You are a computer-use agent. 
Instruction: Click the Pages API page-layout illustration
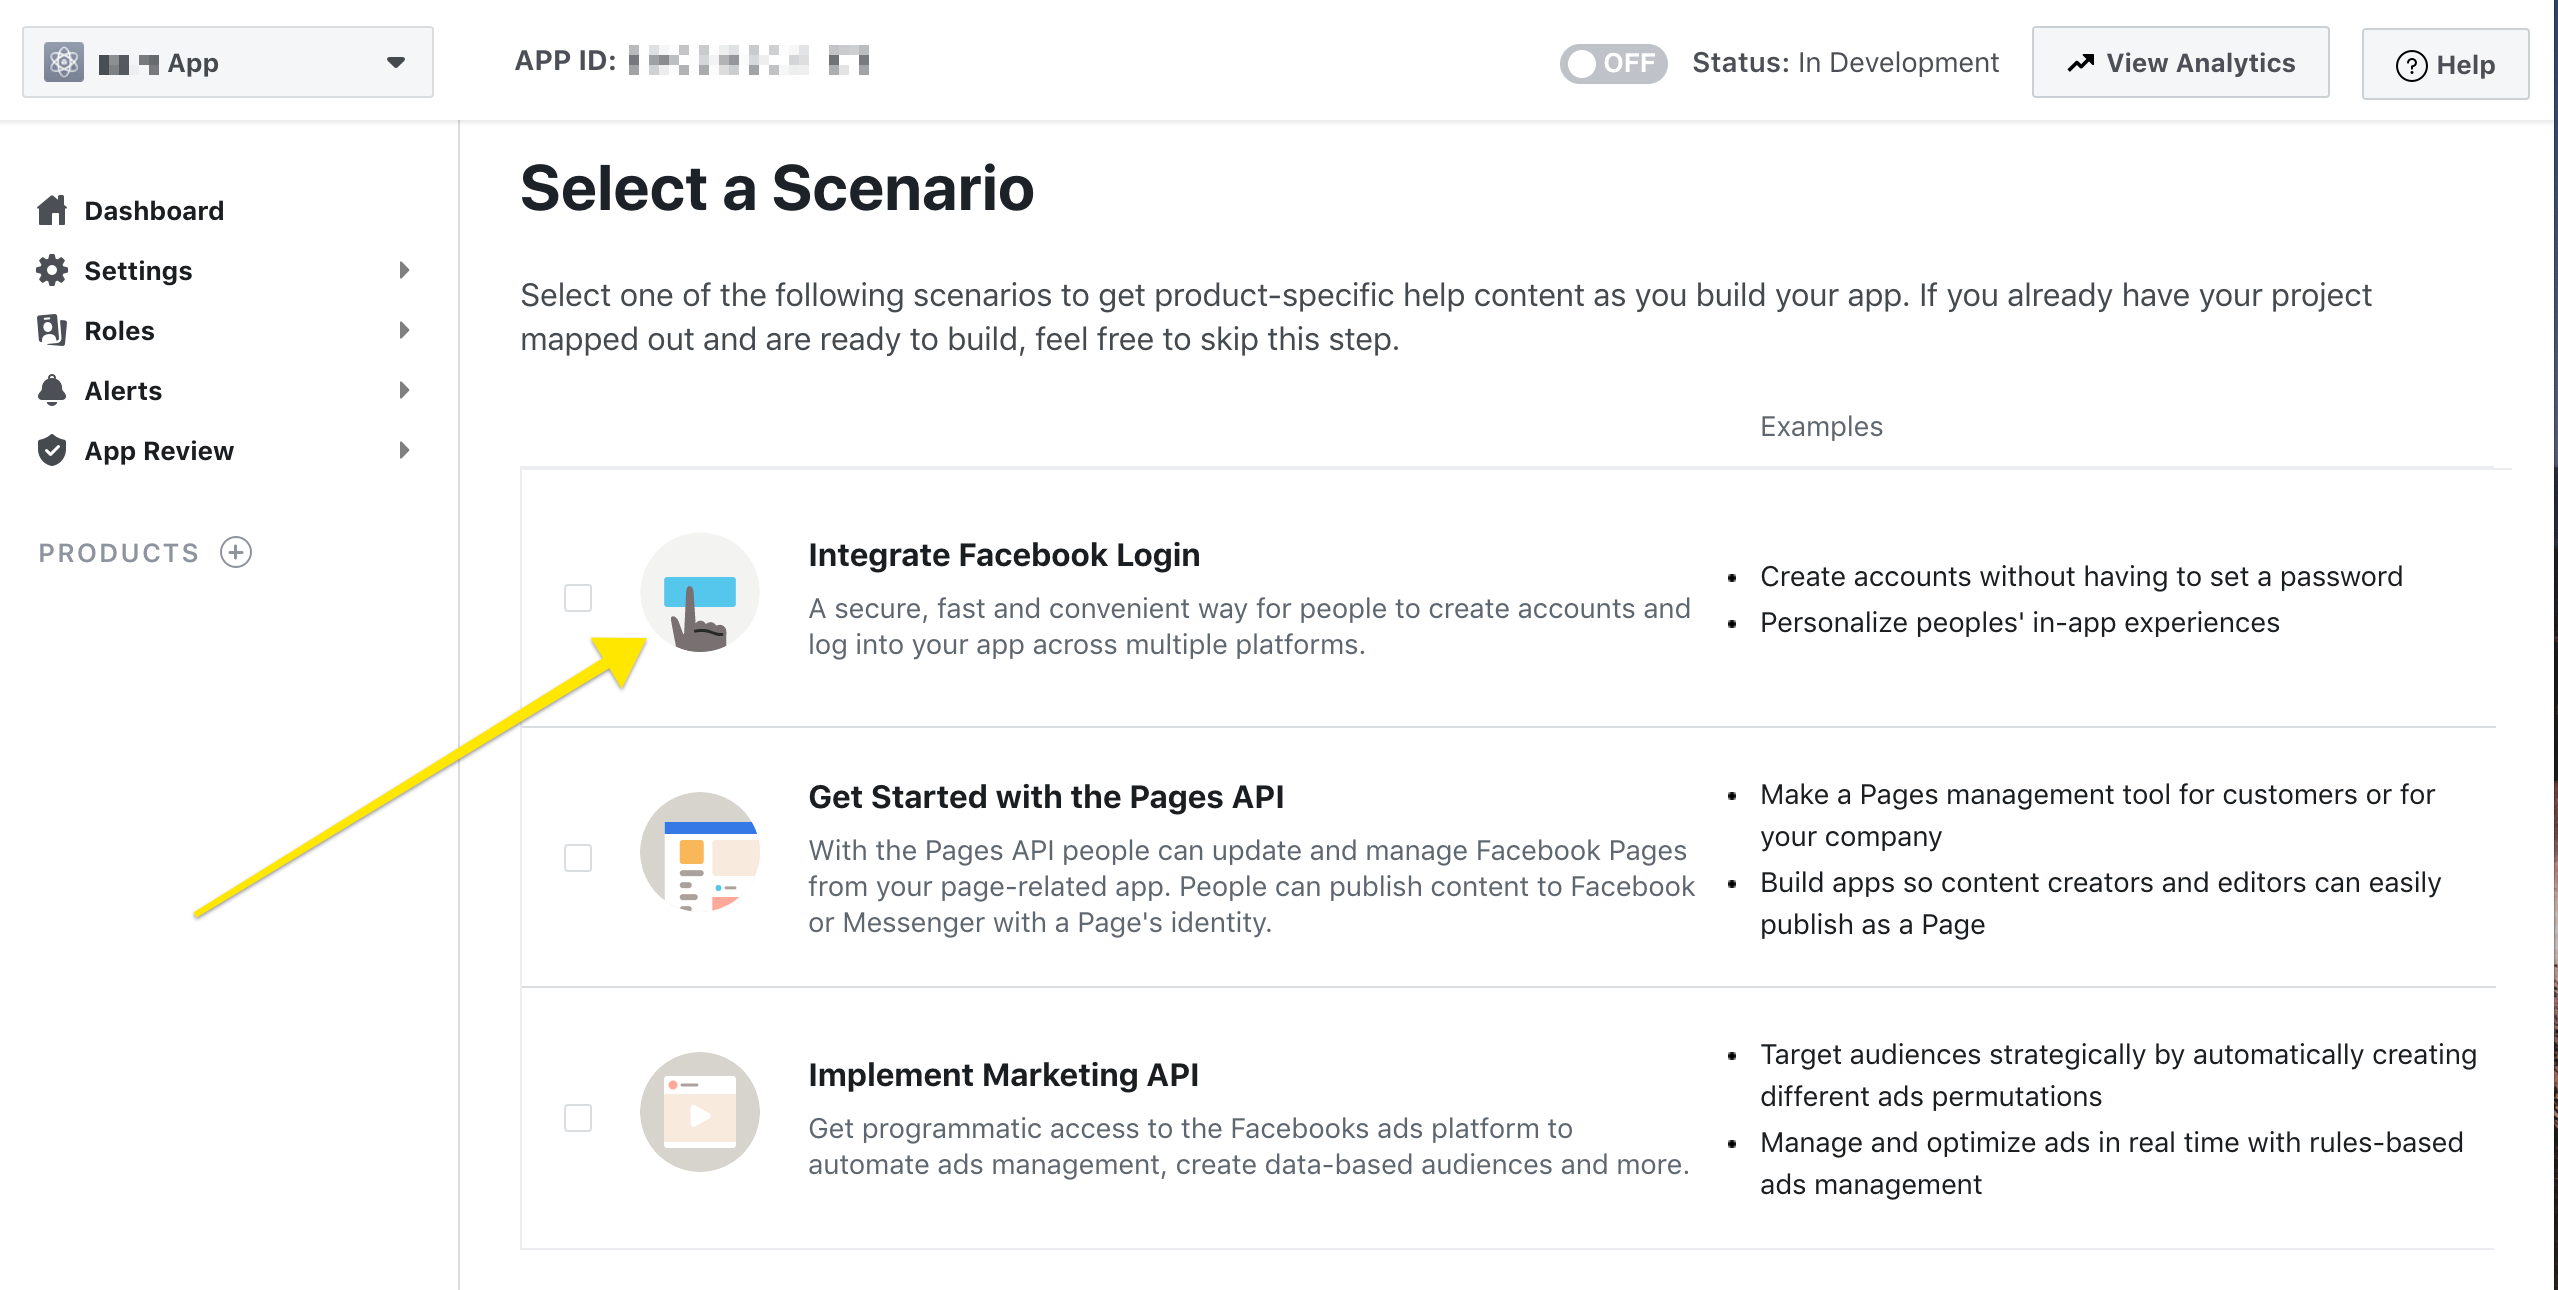click(700, 852)
